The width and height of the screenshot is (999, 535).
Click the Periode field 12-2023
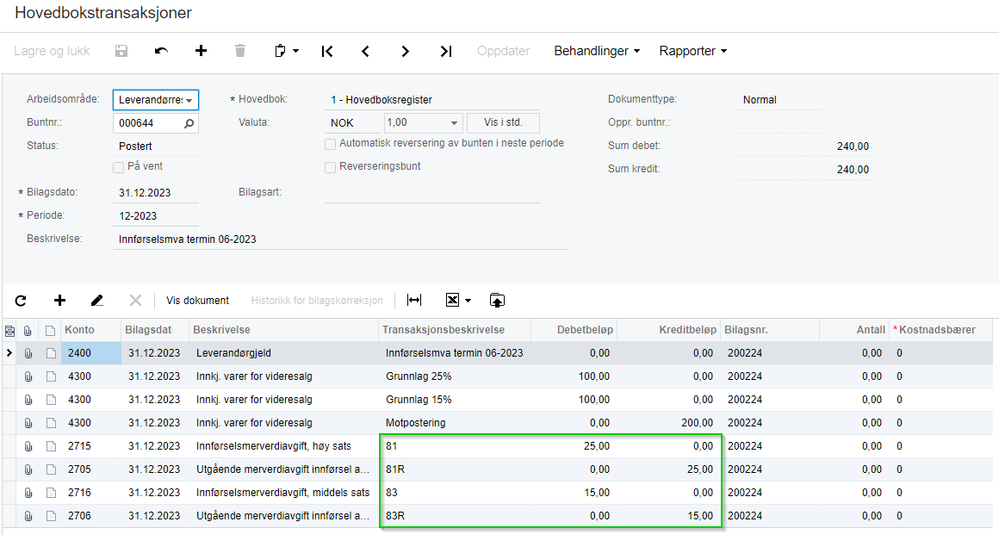click(155, 216)
